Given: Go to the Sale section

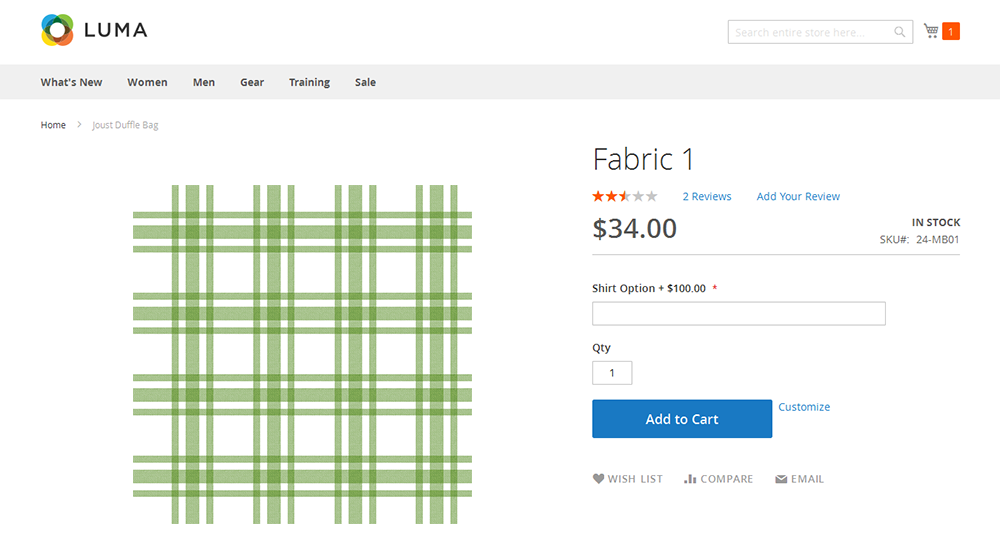Looking at the screenshot, I should pyautogui.click(x=365, y=82).
